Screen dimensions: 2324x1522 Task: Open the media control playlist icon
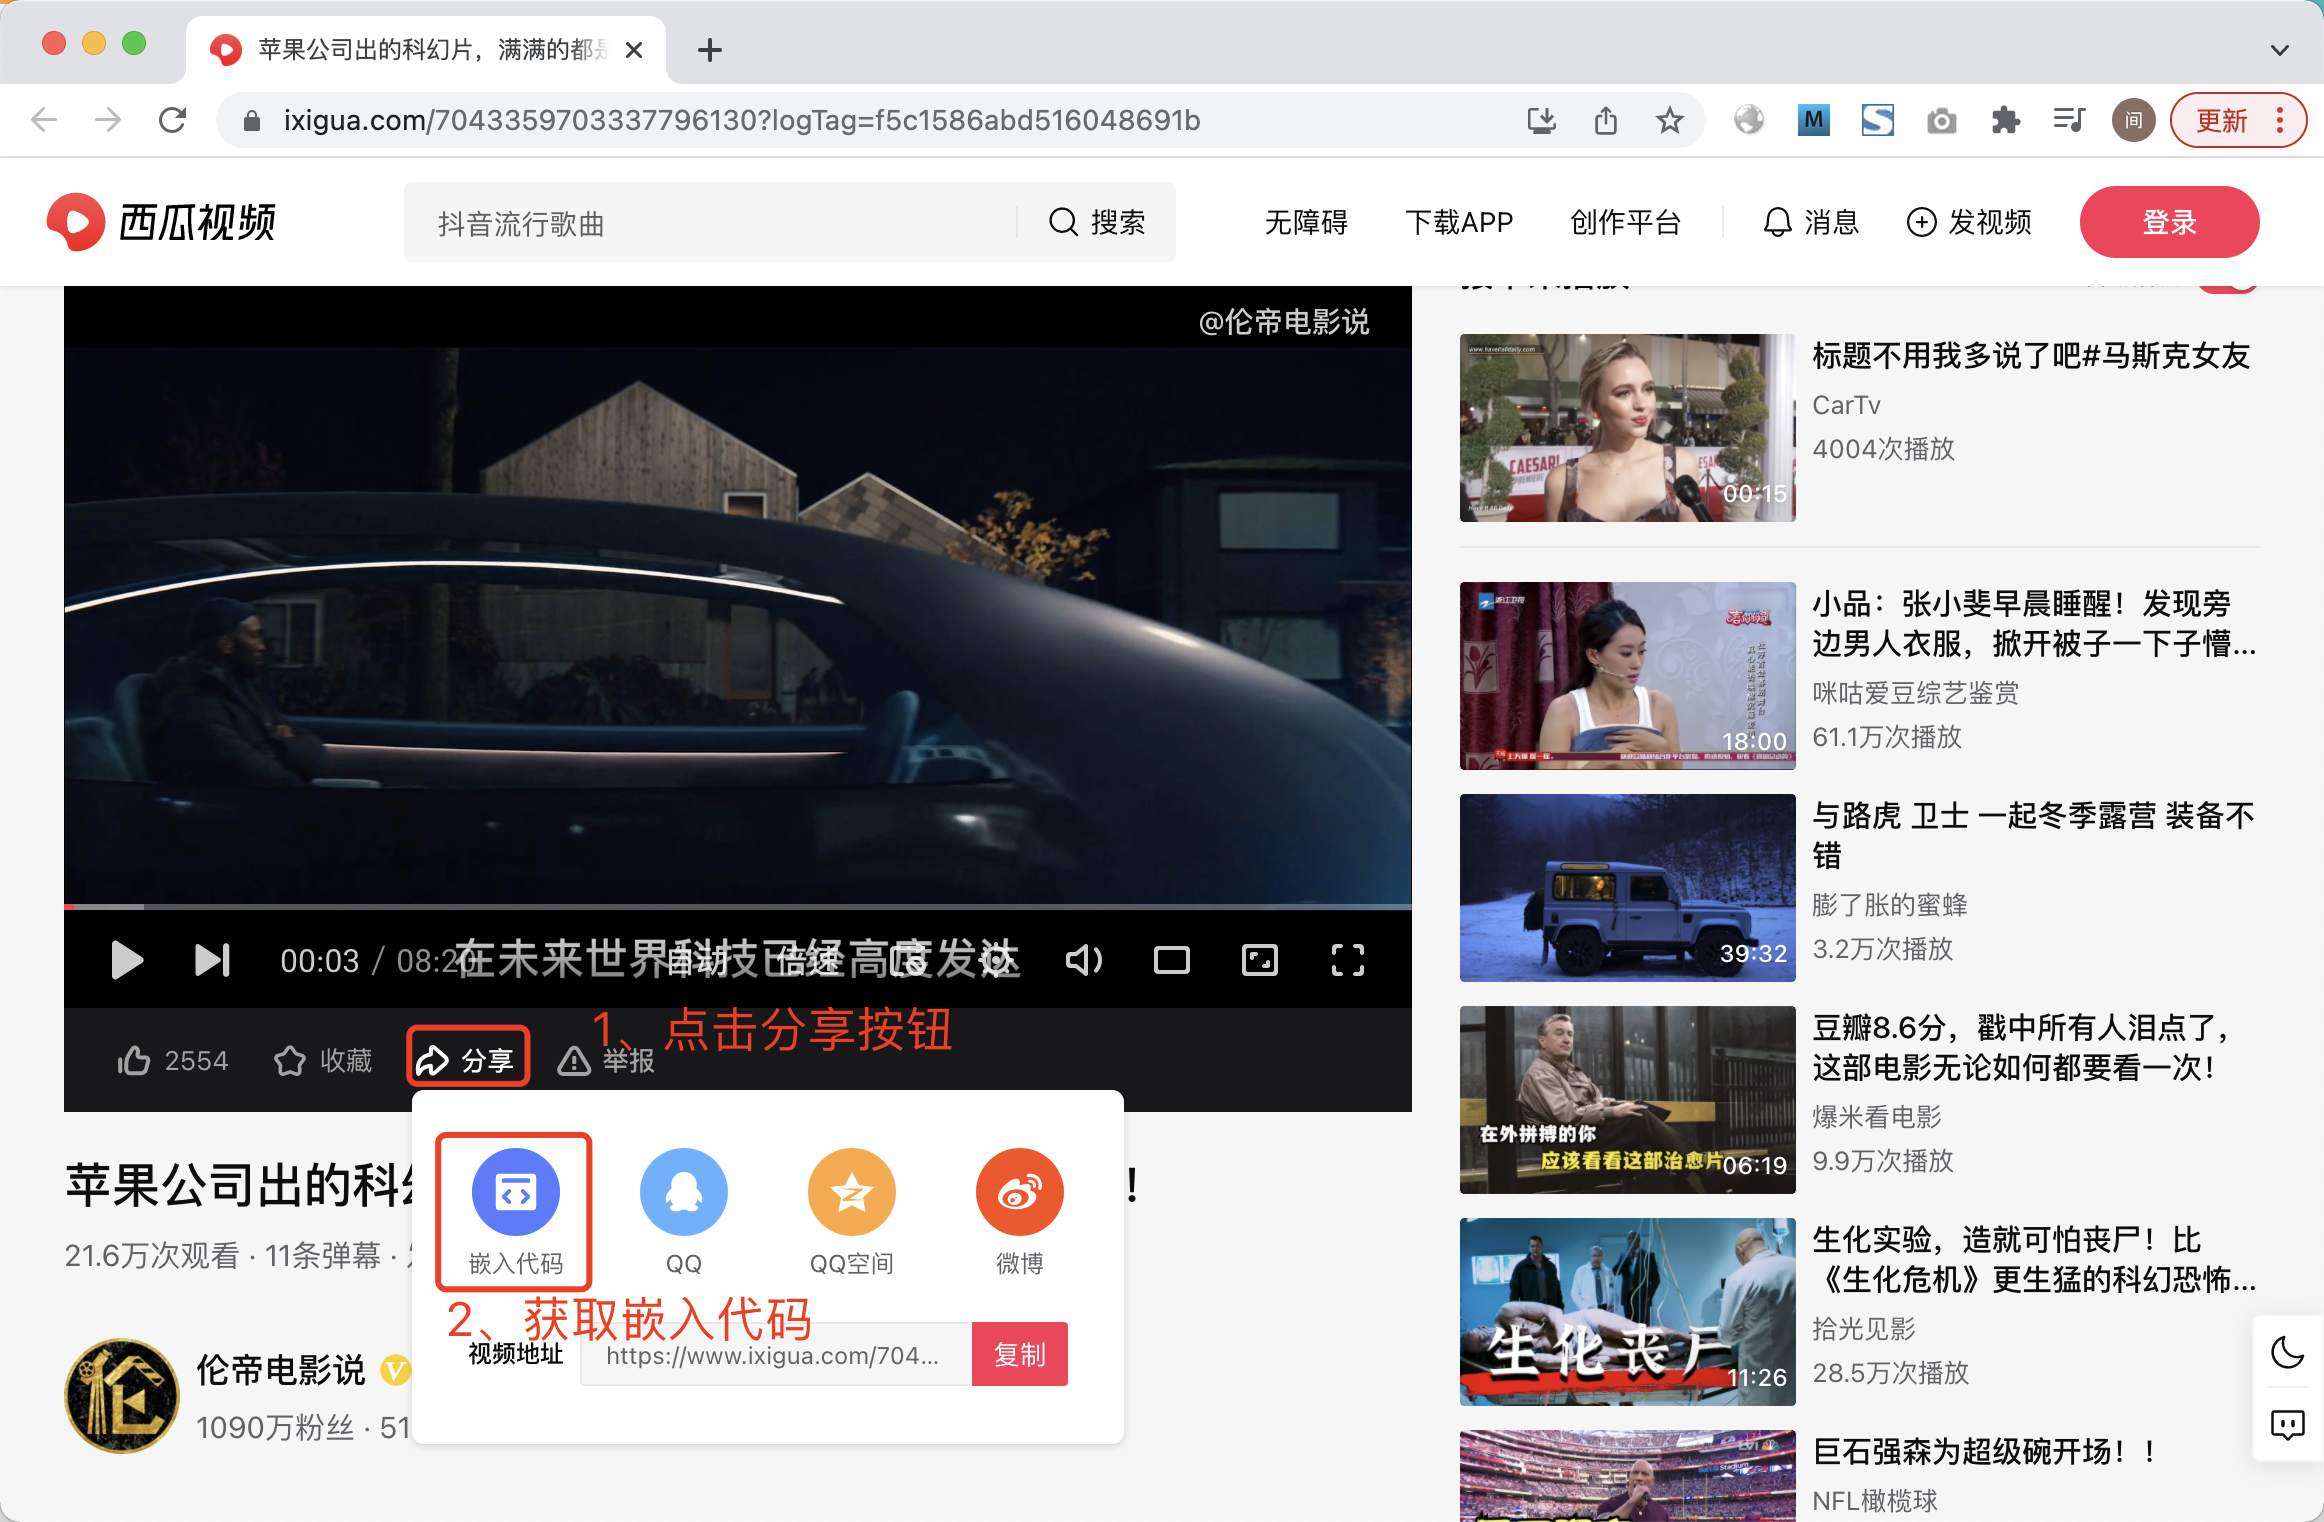pos(2069,120)
